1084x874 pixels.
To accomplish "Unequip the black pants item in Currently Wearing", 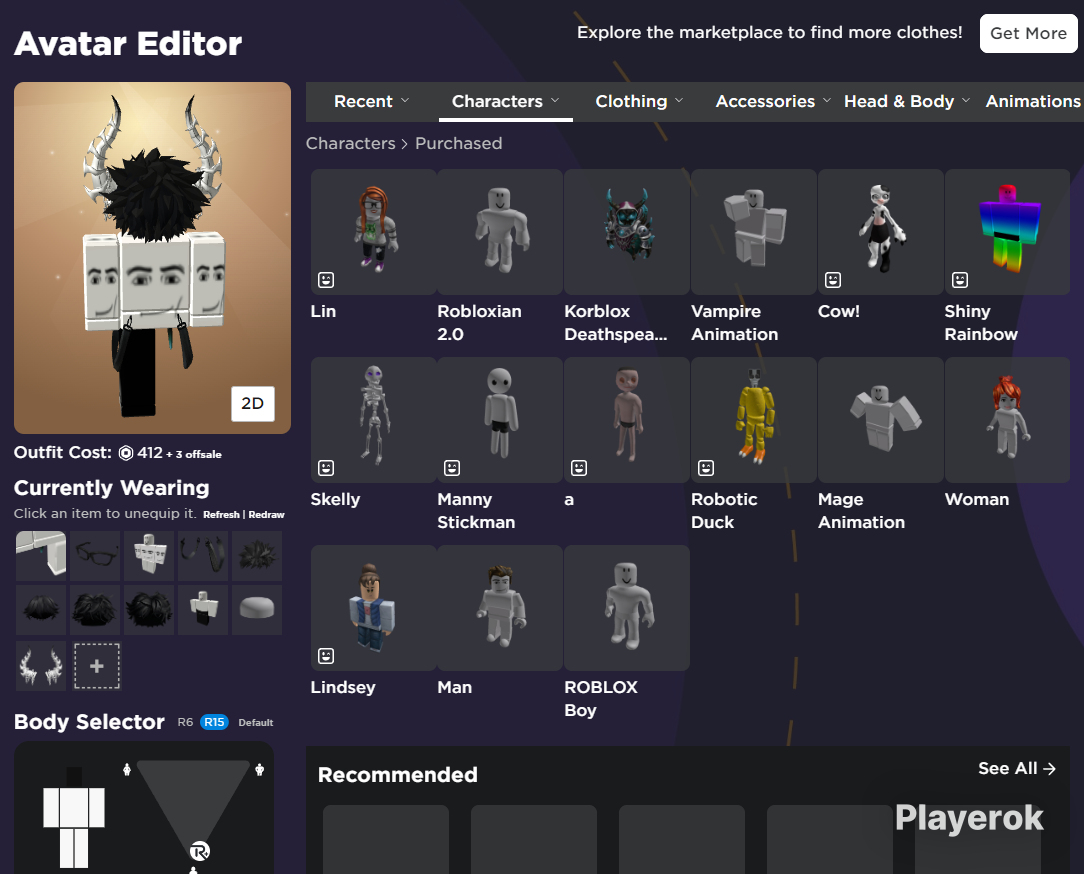I will [203, 610].
